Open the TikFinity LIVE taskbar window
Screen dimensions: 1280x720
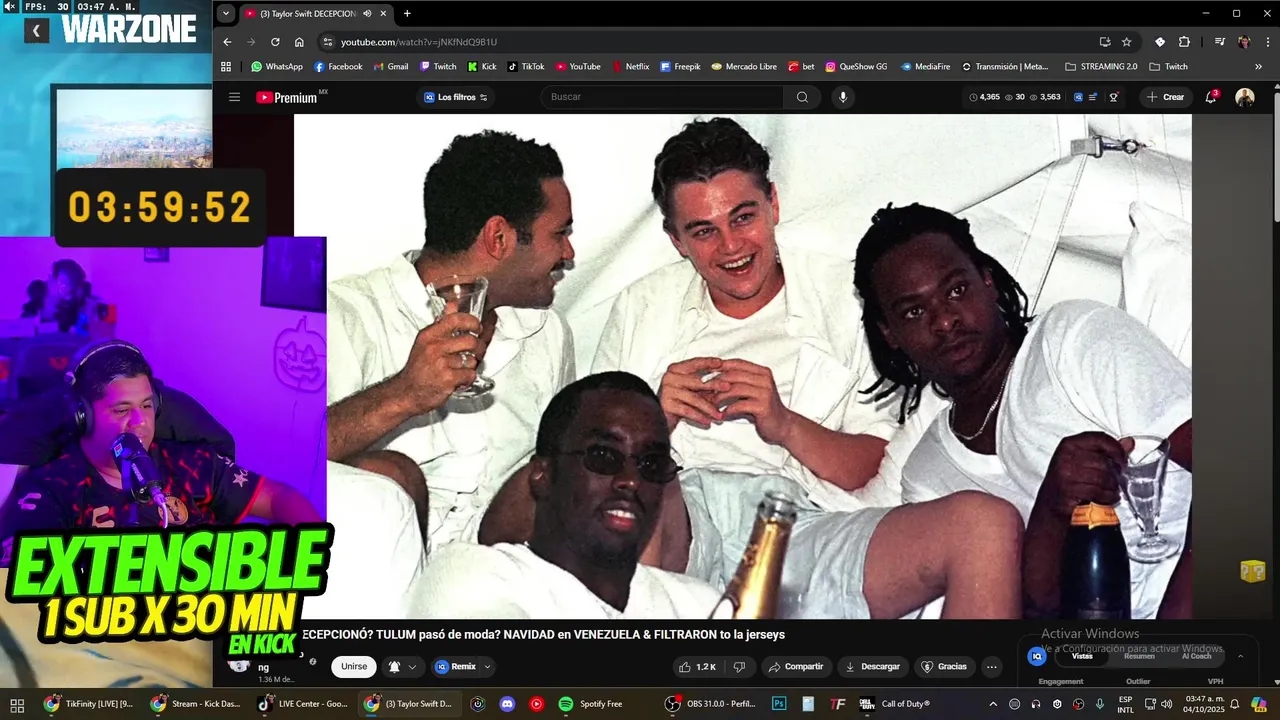tap(89, 704)
